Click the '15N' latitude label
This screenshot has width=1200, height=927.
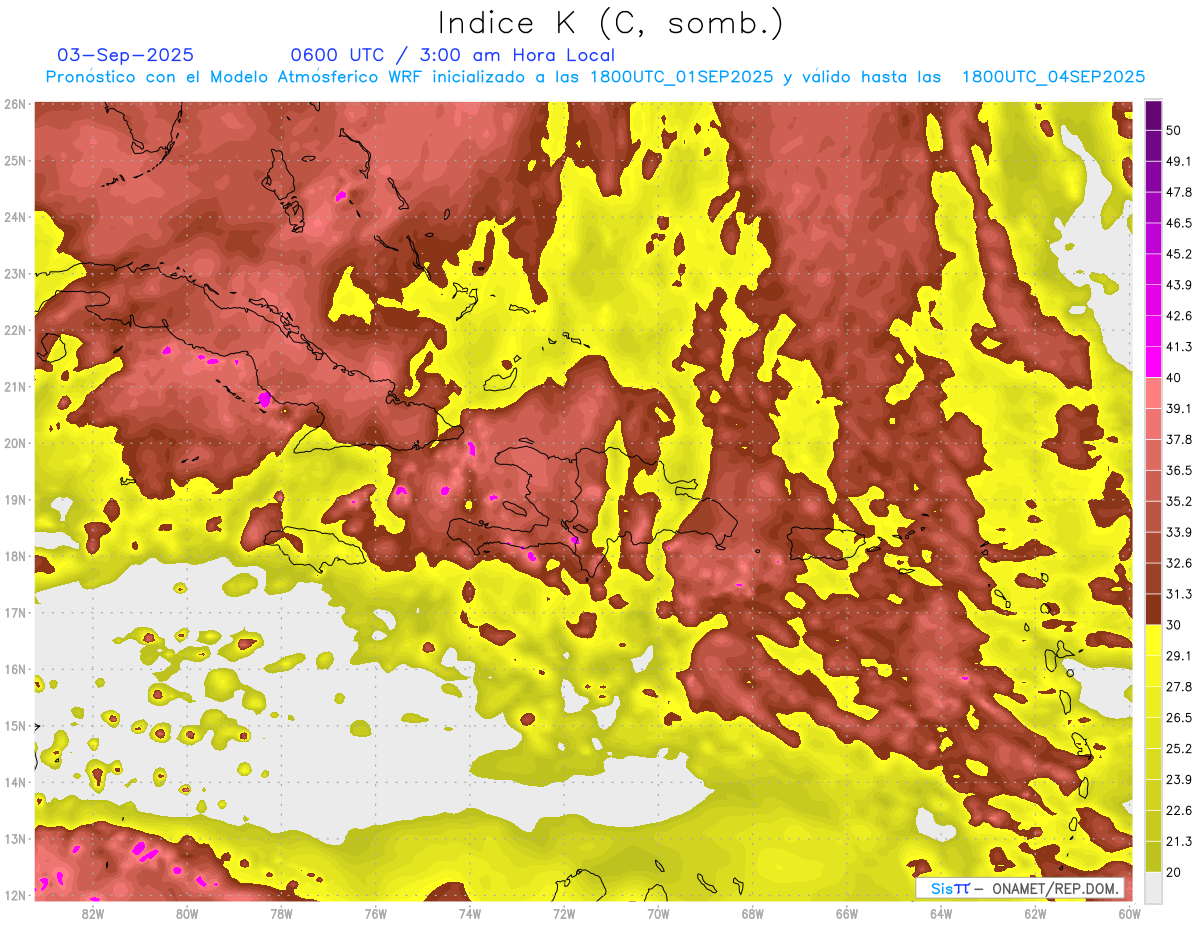[x=15, y=725]
